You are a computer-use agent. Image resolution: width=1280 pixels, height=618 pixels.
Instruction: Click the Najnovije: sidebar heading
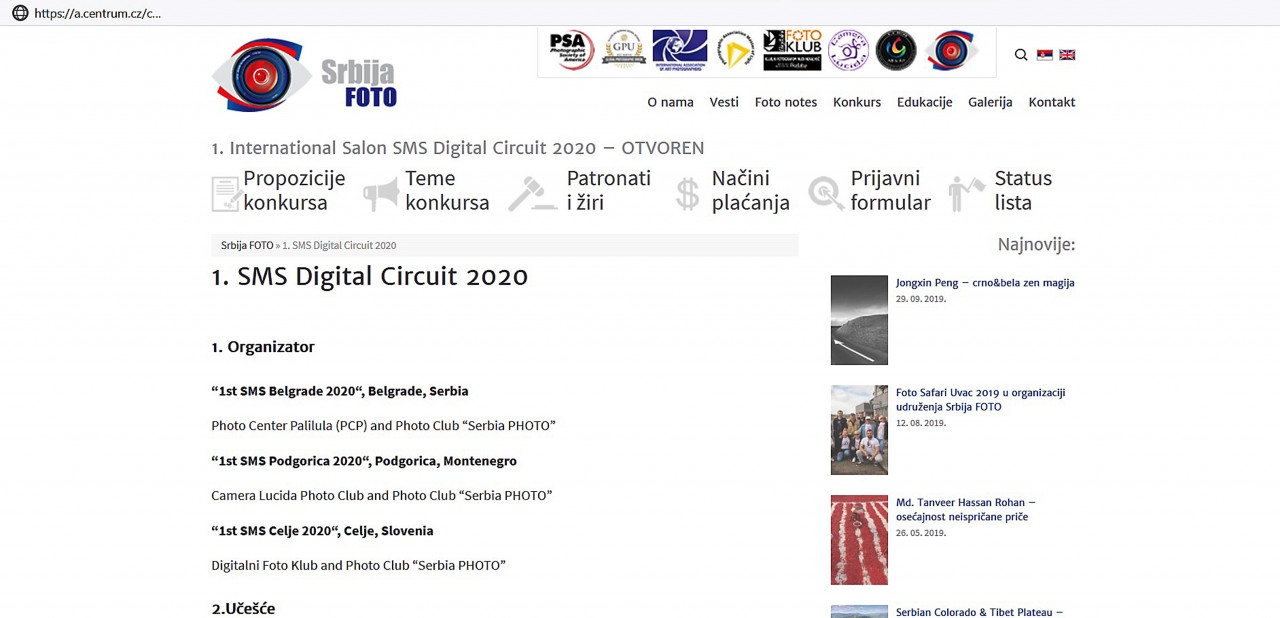pos(1036,245)
